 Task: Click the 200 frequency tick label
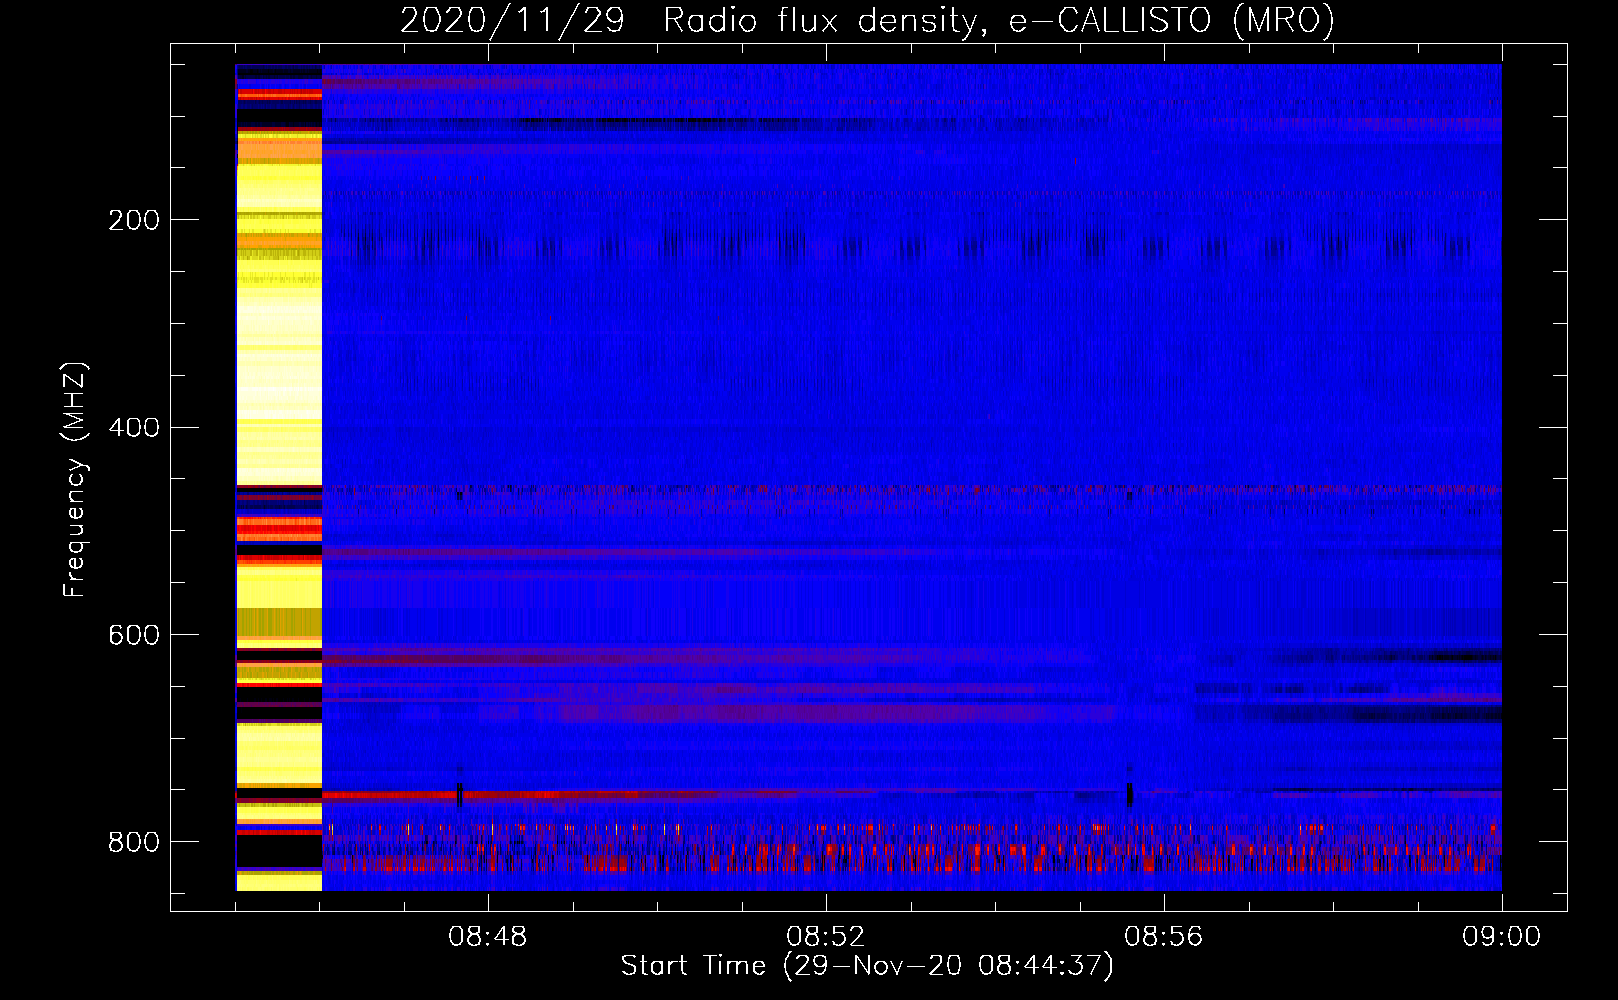[134, 220]
